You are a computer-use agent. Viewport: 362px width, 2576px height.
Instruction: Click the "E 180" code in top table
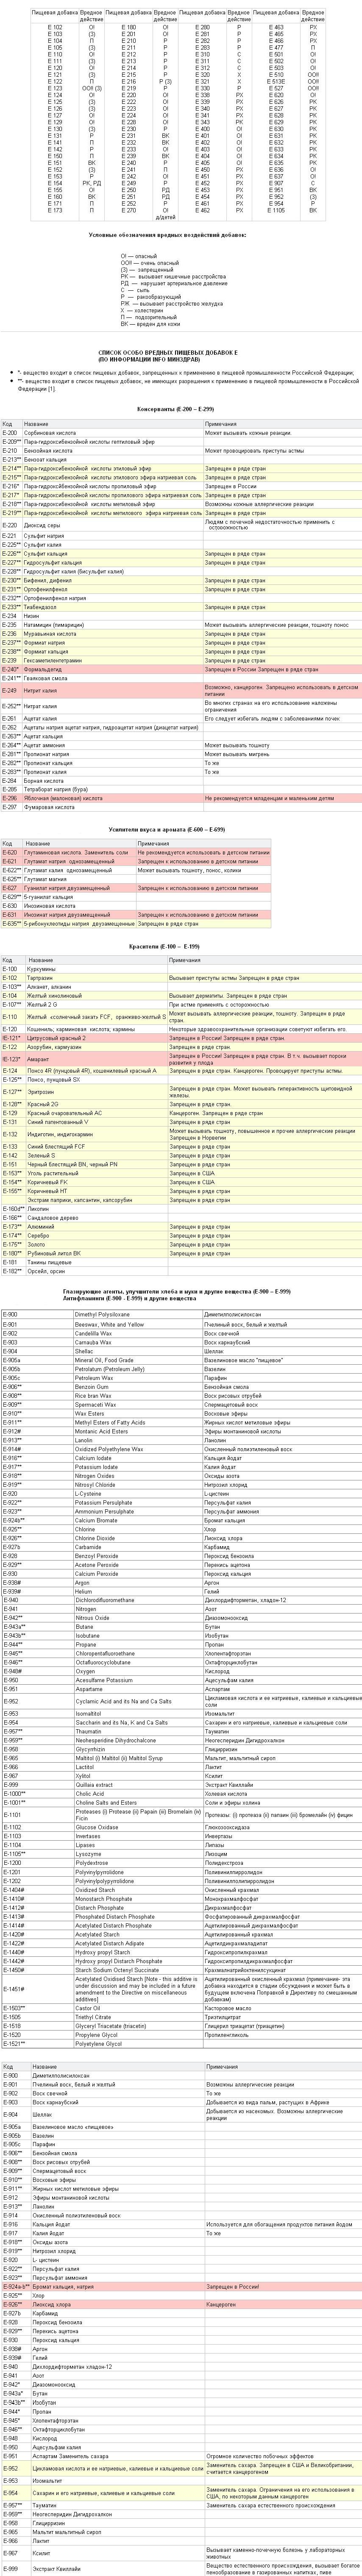point(128,27)
